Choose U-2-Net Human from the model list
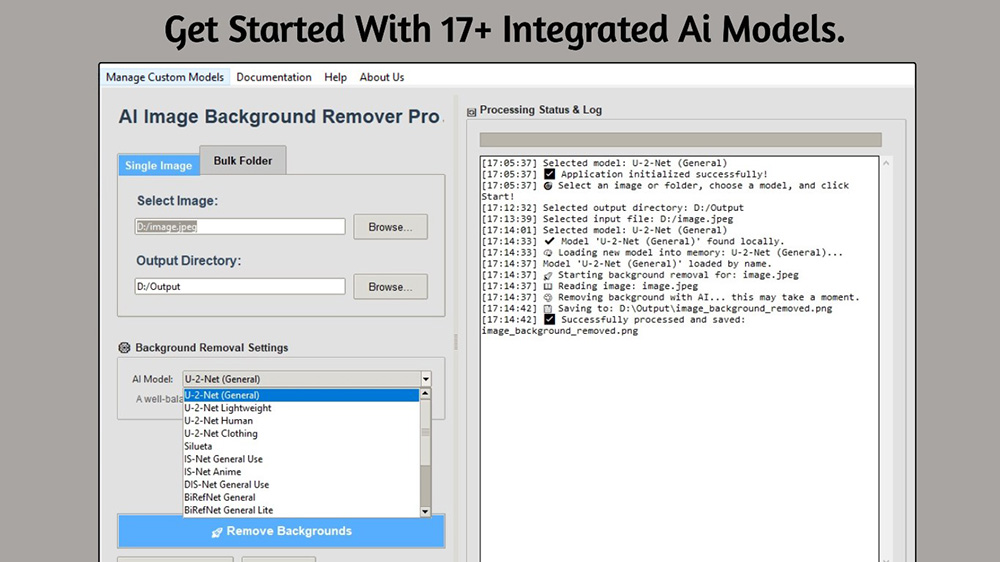 coord(219,421)
